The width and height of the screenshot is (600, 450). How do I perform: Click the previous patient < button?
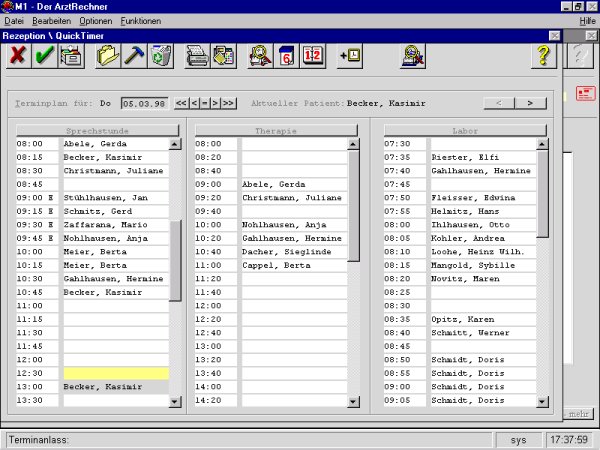click(x=499, y=103)
